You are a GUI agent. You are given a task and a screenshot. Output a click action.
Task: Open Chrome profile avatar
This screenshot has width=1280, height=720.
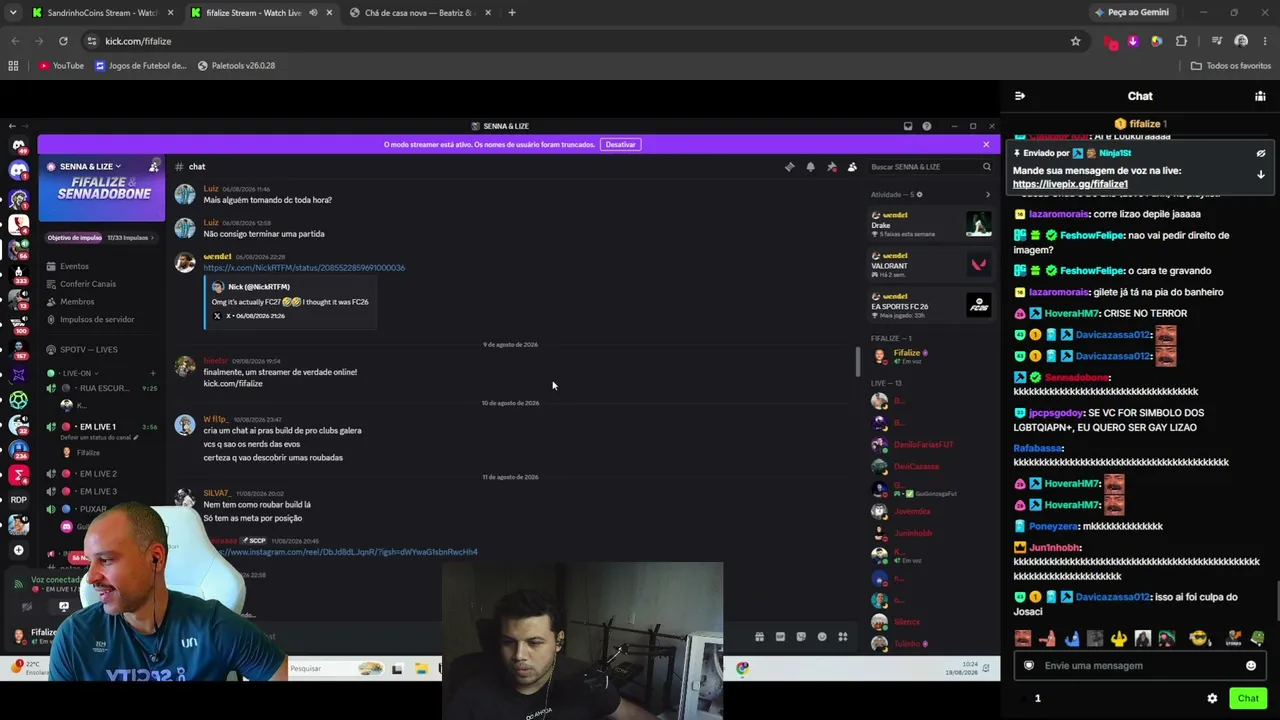(1241, 41)
